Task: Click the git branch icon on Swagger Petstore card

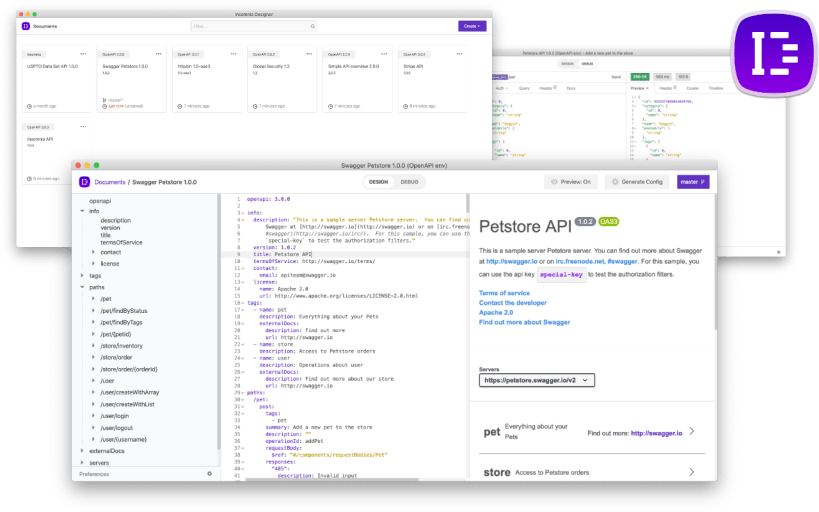Action: pyautogui.click(x=104, y=100)
